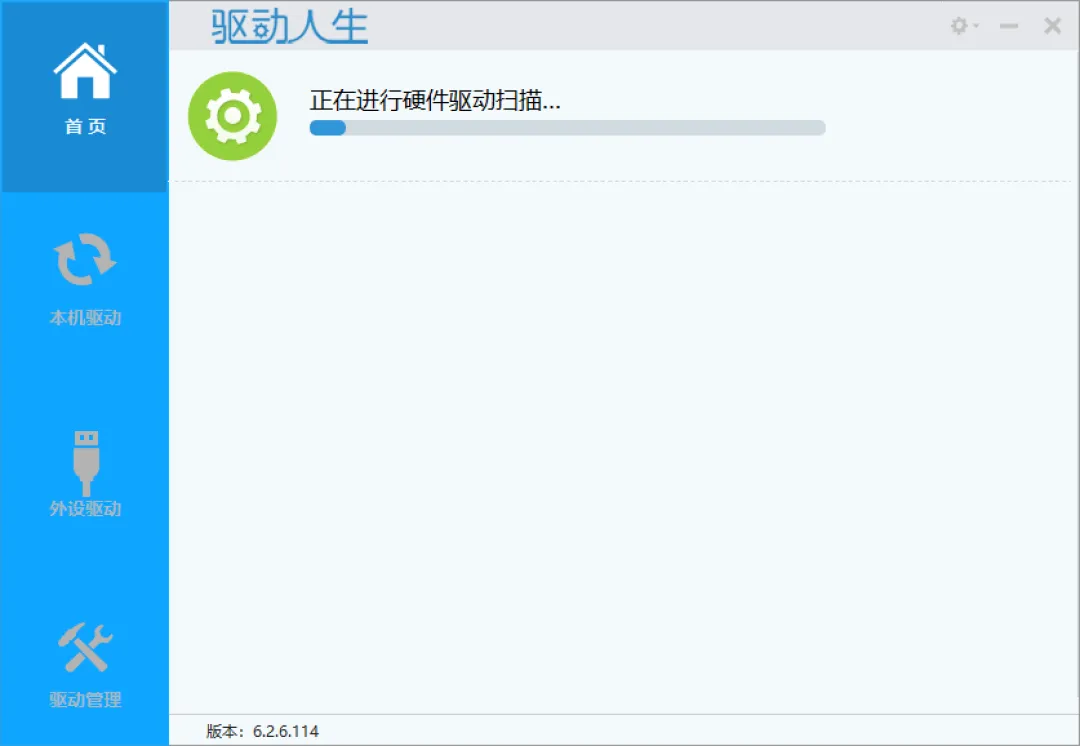
Task: Click the house icon for 首页
Action: click(x=85, y=70)
